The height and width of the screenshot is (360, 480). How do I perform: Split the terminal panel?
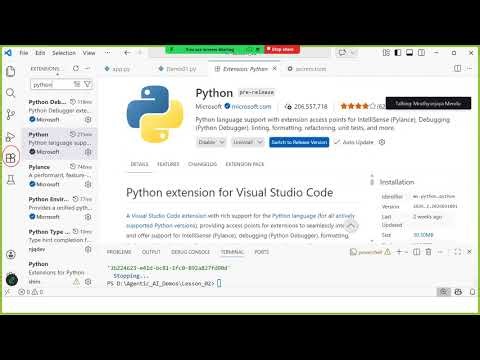(x=417, y=252)
